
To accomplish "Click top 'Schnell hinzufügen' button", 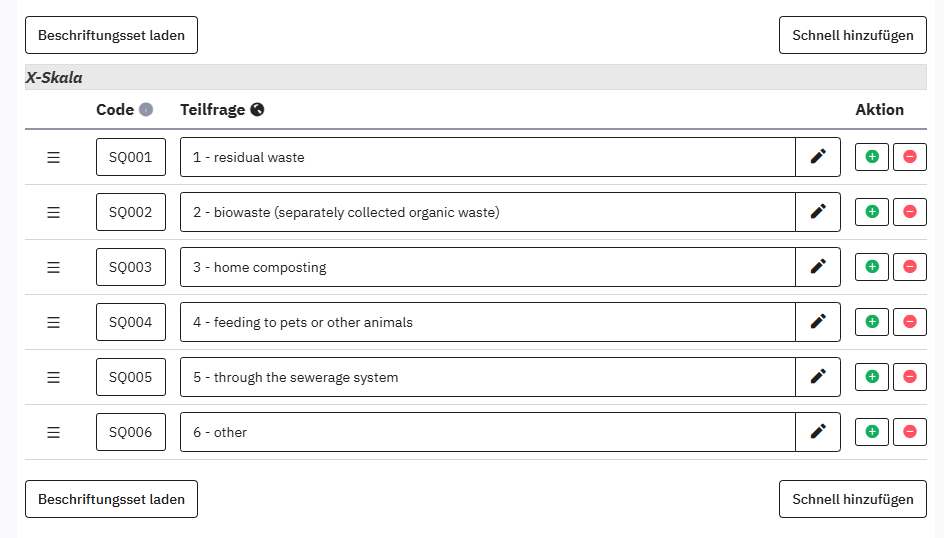I will [x=852, y=35].
